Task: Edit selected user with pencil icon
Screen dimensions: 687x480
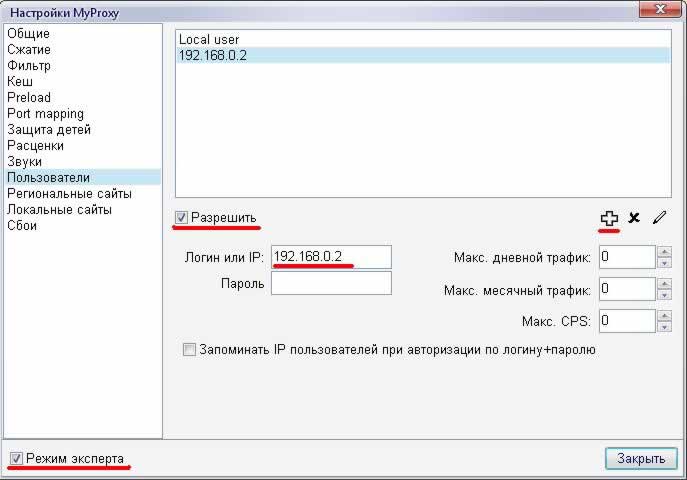Action: (659, 217)
